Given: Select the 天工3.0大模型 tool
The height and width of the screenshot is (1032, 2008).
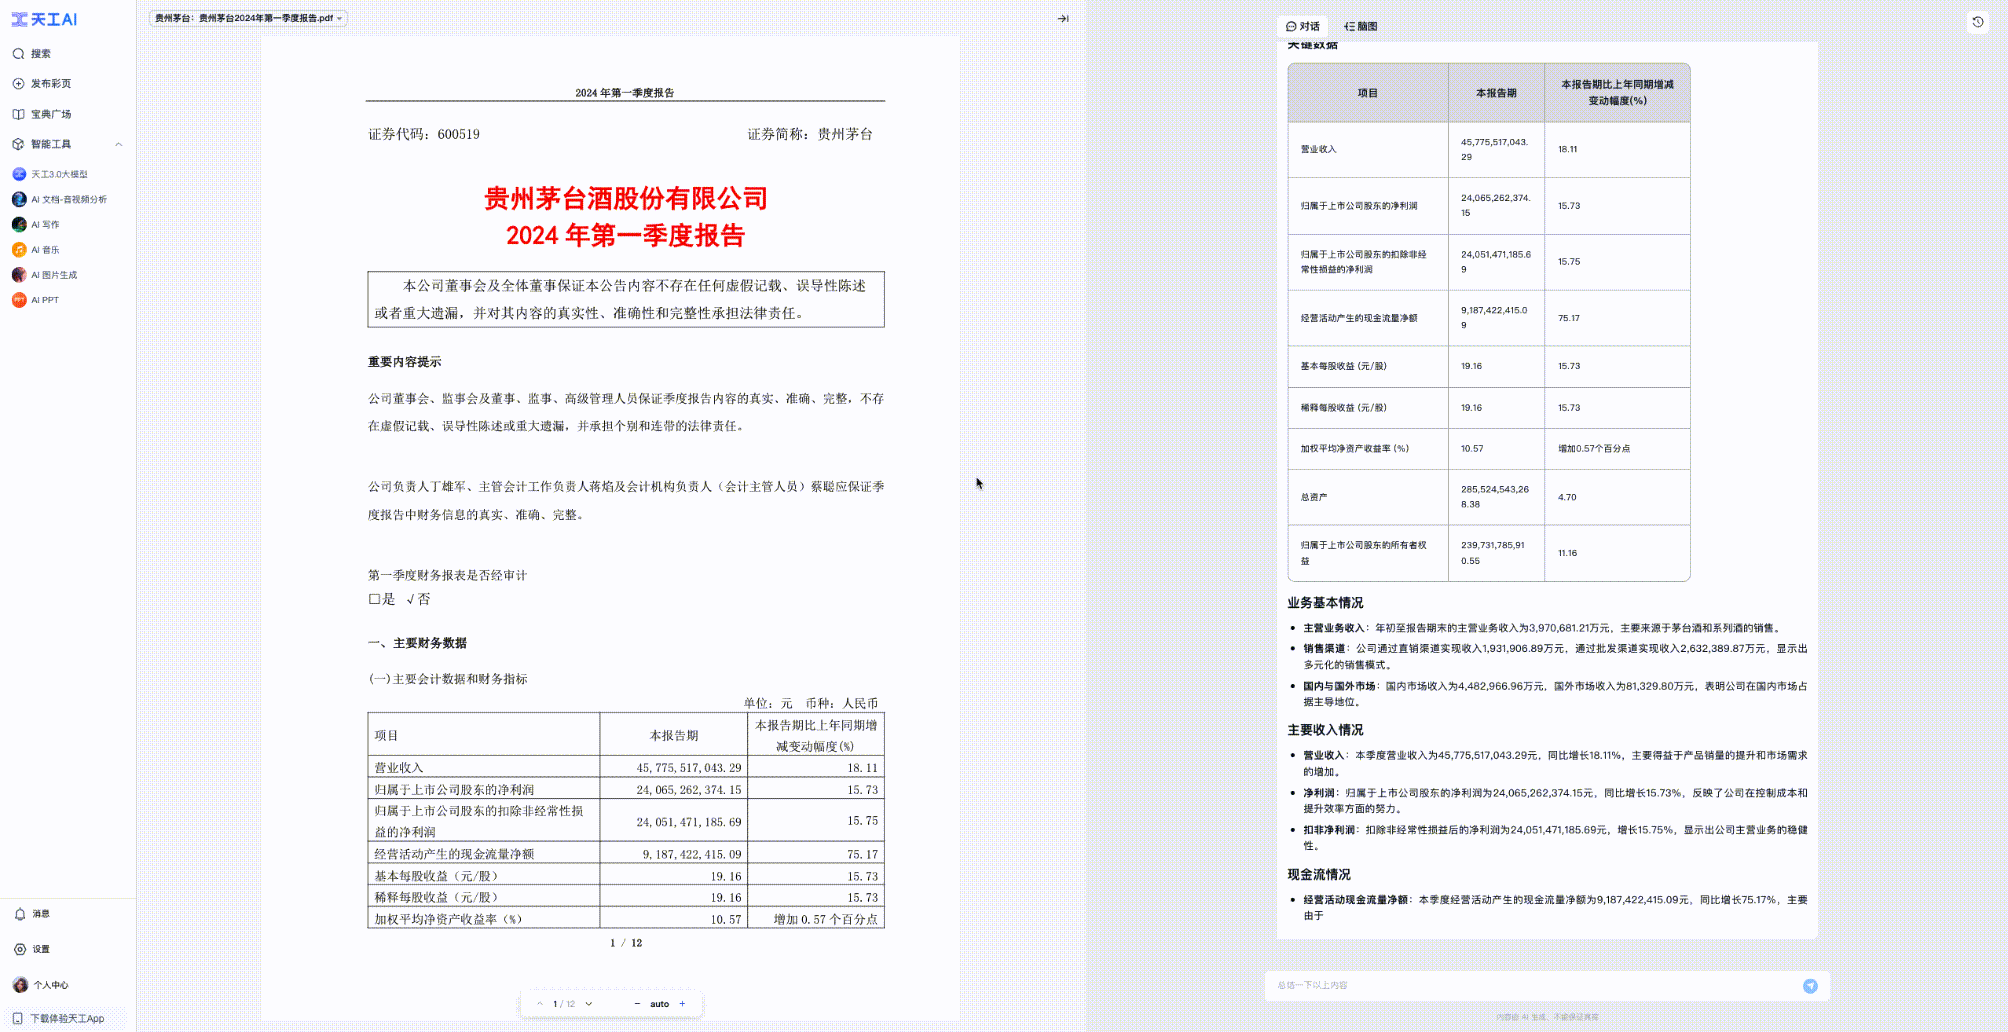Looking at the screenshot, I should tap(60, 173).
